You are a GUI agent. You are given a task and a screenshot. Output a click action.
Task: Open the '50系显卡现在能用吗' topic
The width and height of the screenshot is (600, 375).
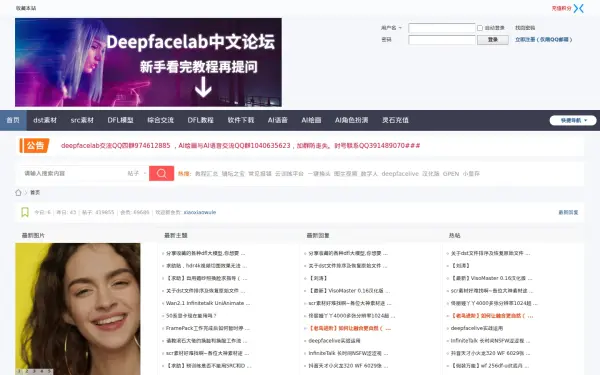191,316
